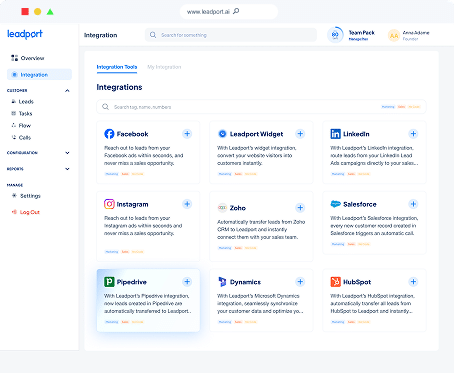
Task: Click the Integrations heading
Action: tap(119, 87)
